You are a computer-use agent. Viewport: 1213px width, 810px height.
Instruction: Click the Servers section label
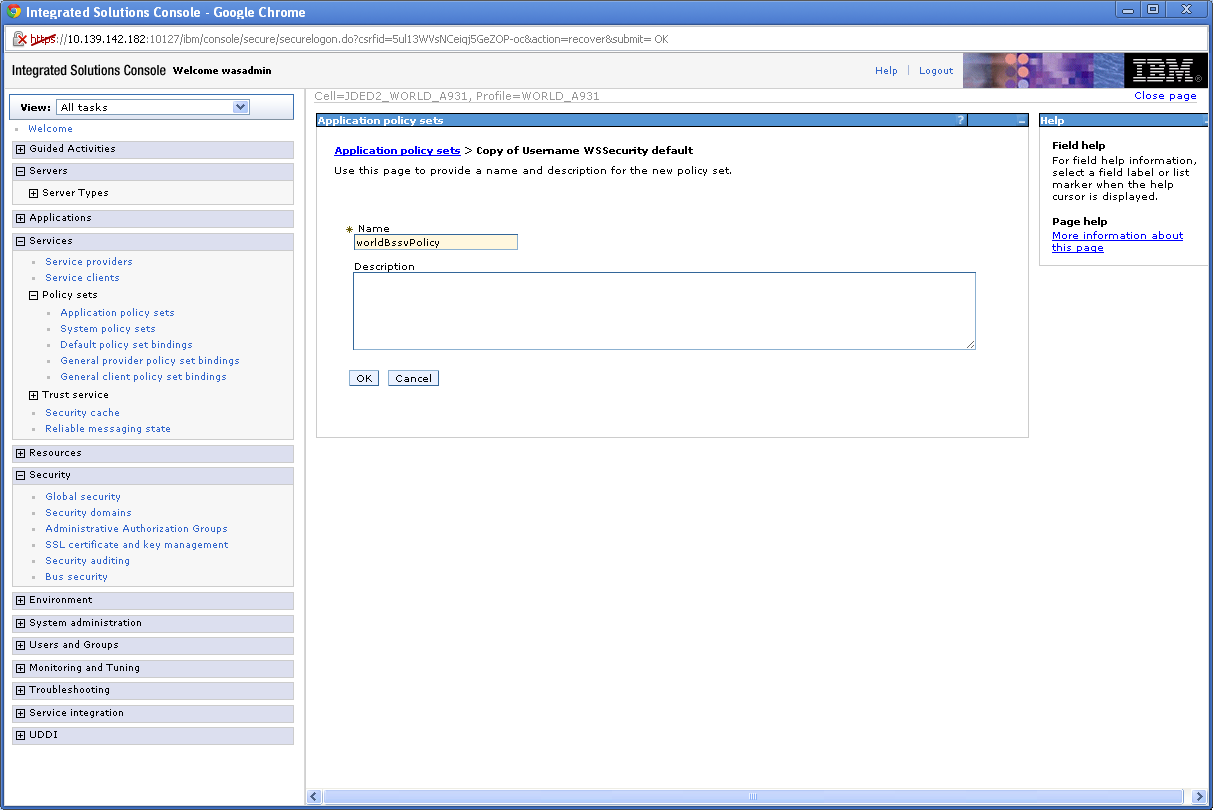pyautogui.click(x=48, y=171)
